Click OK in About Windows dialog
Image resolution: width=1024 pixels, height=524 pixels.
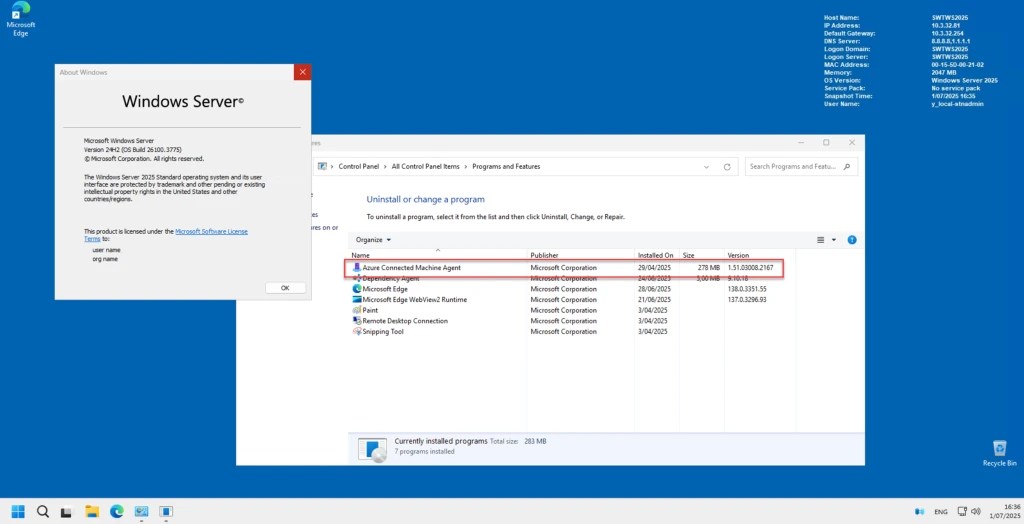click(285, 287)
